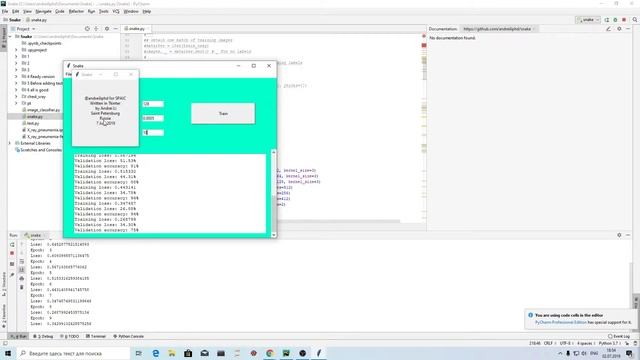Open the Python Console tab
640x360 pixels.
click(x=128, y=336)
